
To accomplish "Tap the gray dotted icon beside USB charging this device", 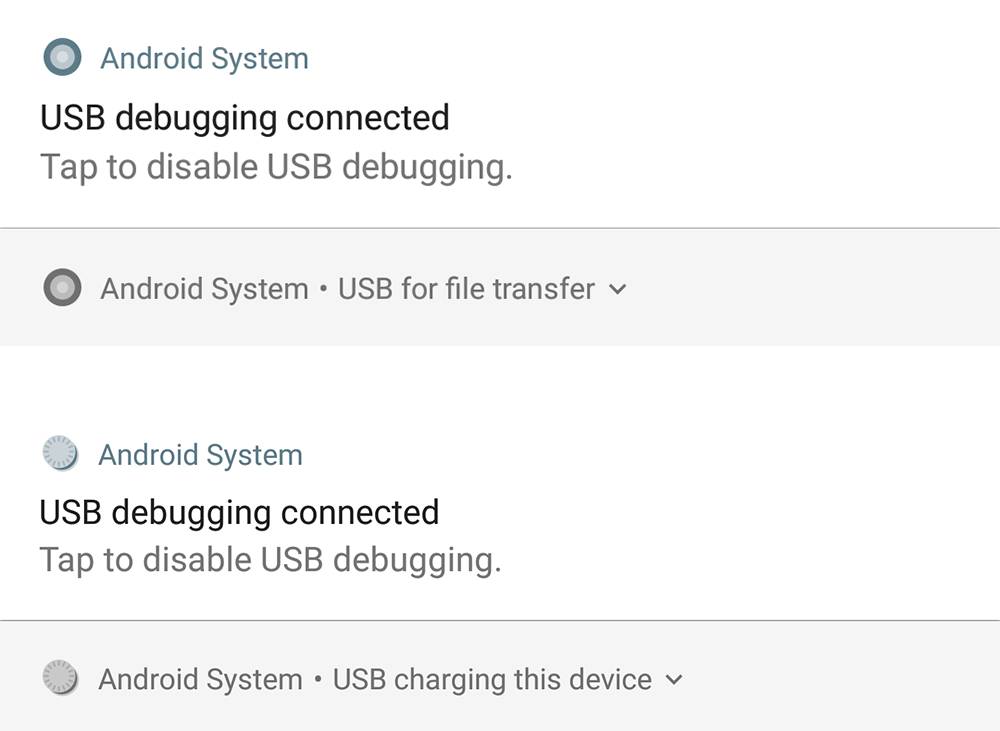I will pos(60,678).
